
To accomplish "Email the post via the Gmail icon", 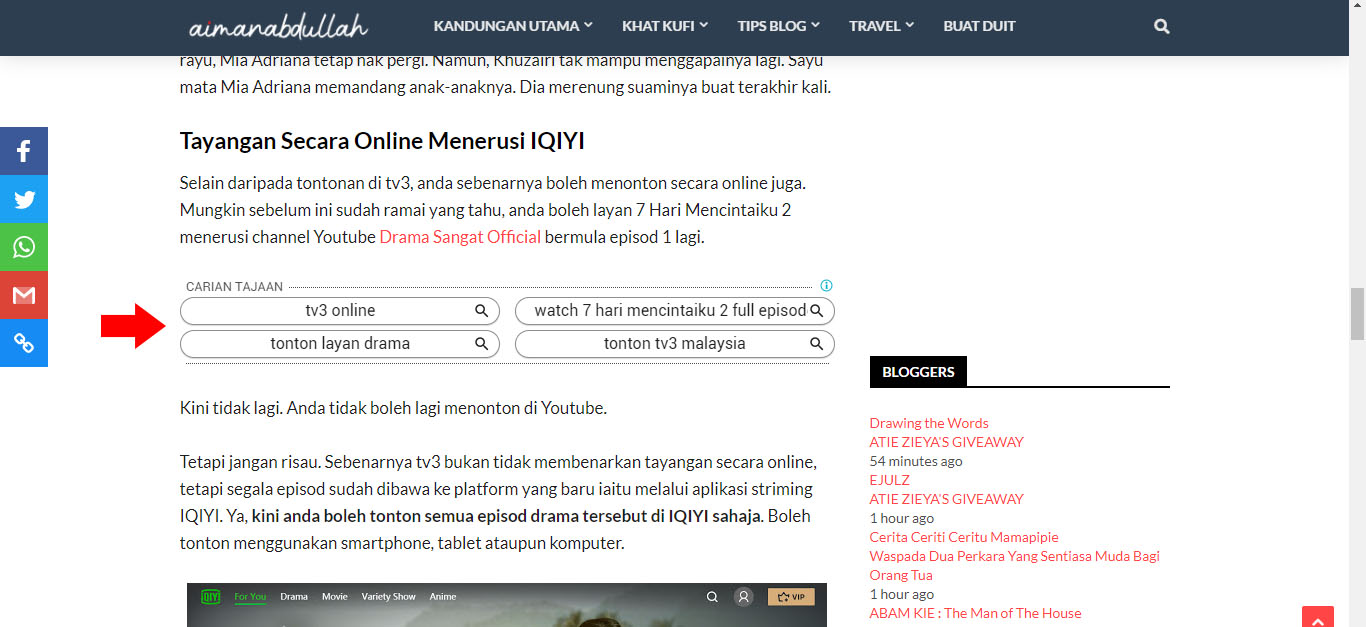I will (x=23, y=295).
